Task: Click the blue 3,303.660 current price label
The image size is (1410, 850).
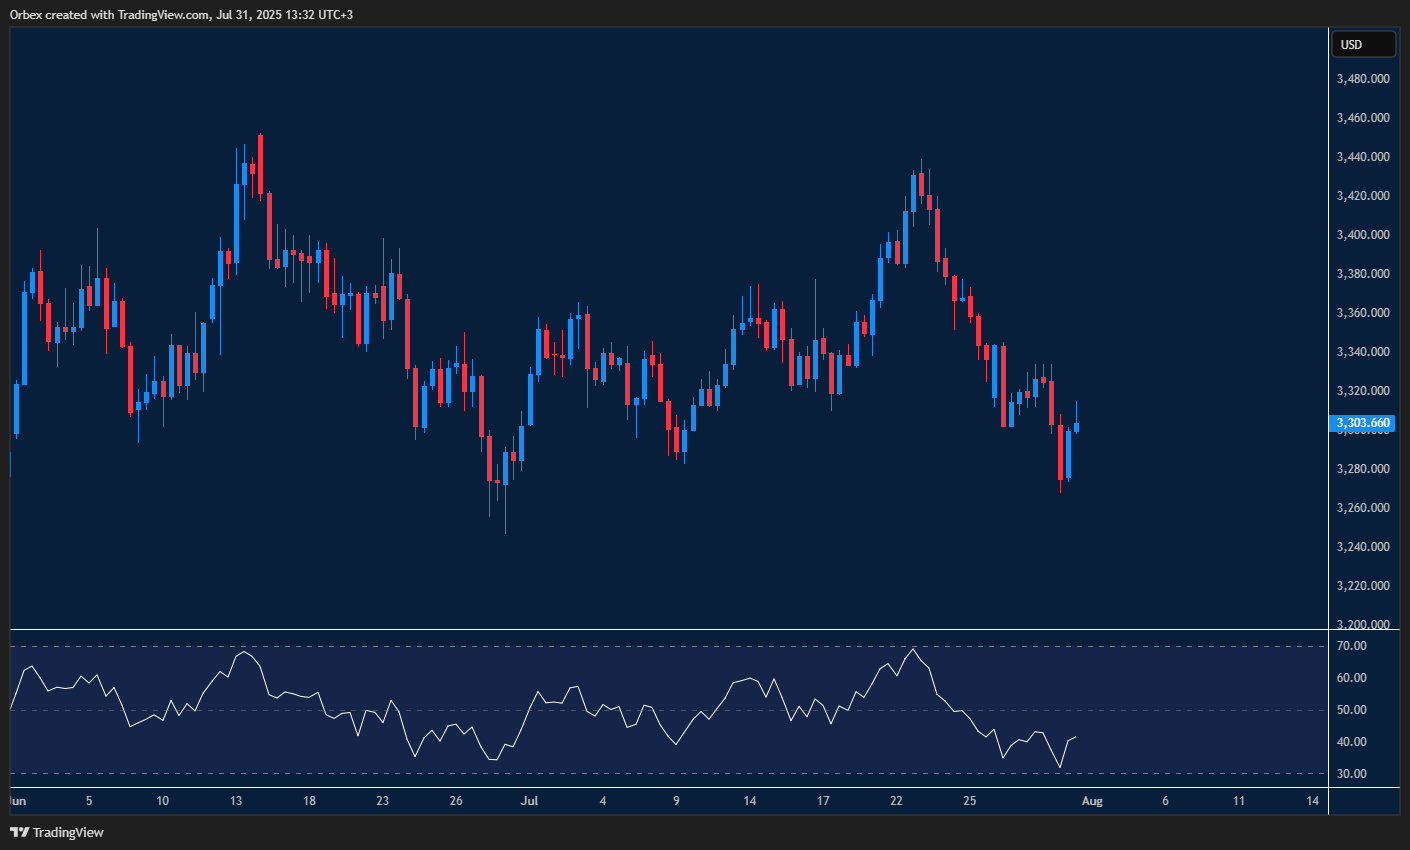Action: (x=1361, y=423)
